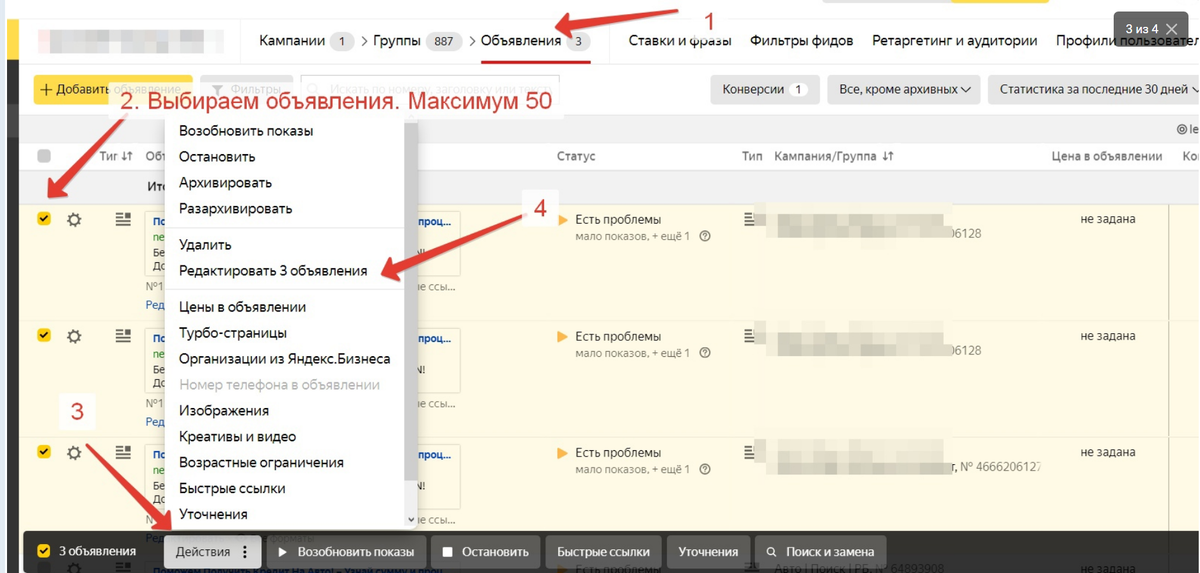The width and height of the screenshot is (1200, 573).
Task: Click 'Добавить объявление' yellow button
Action: (x=113, y=89)
